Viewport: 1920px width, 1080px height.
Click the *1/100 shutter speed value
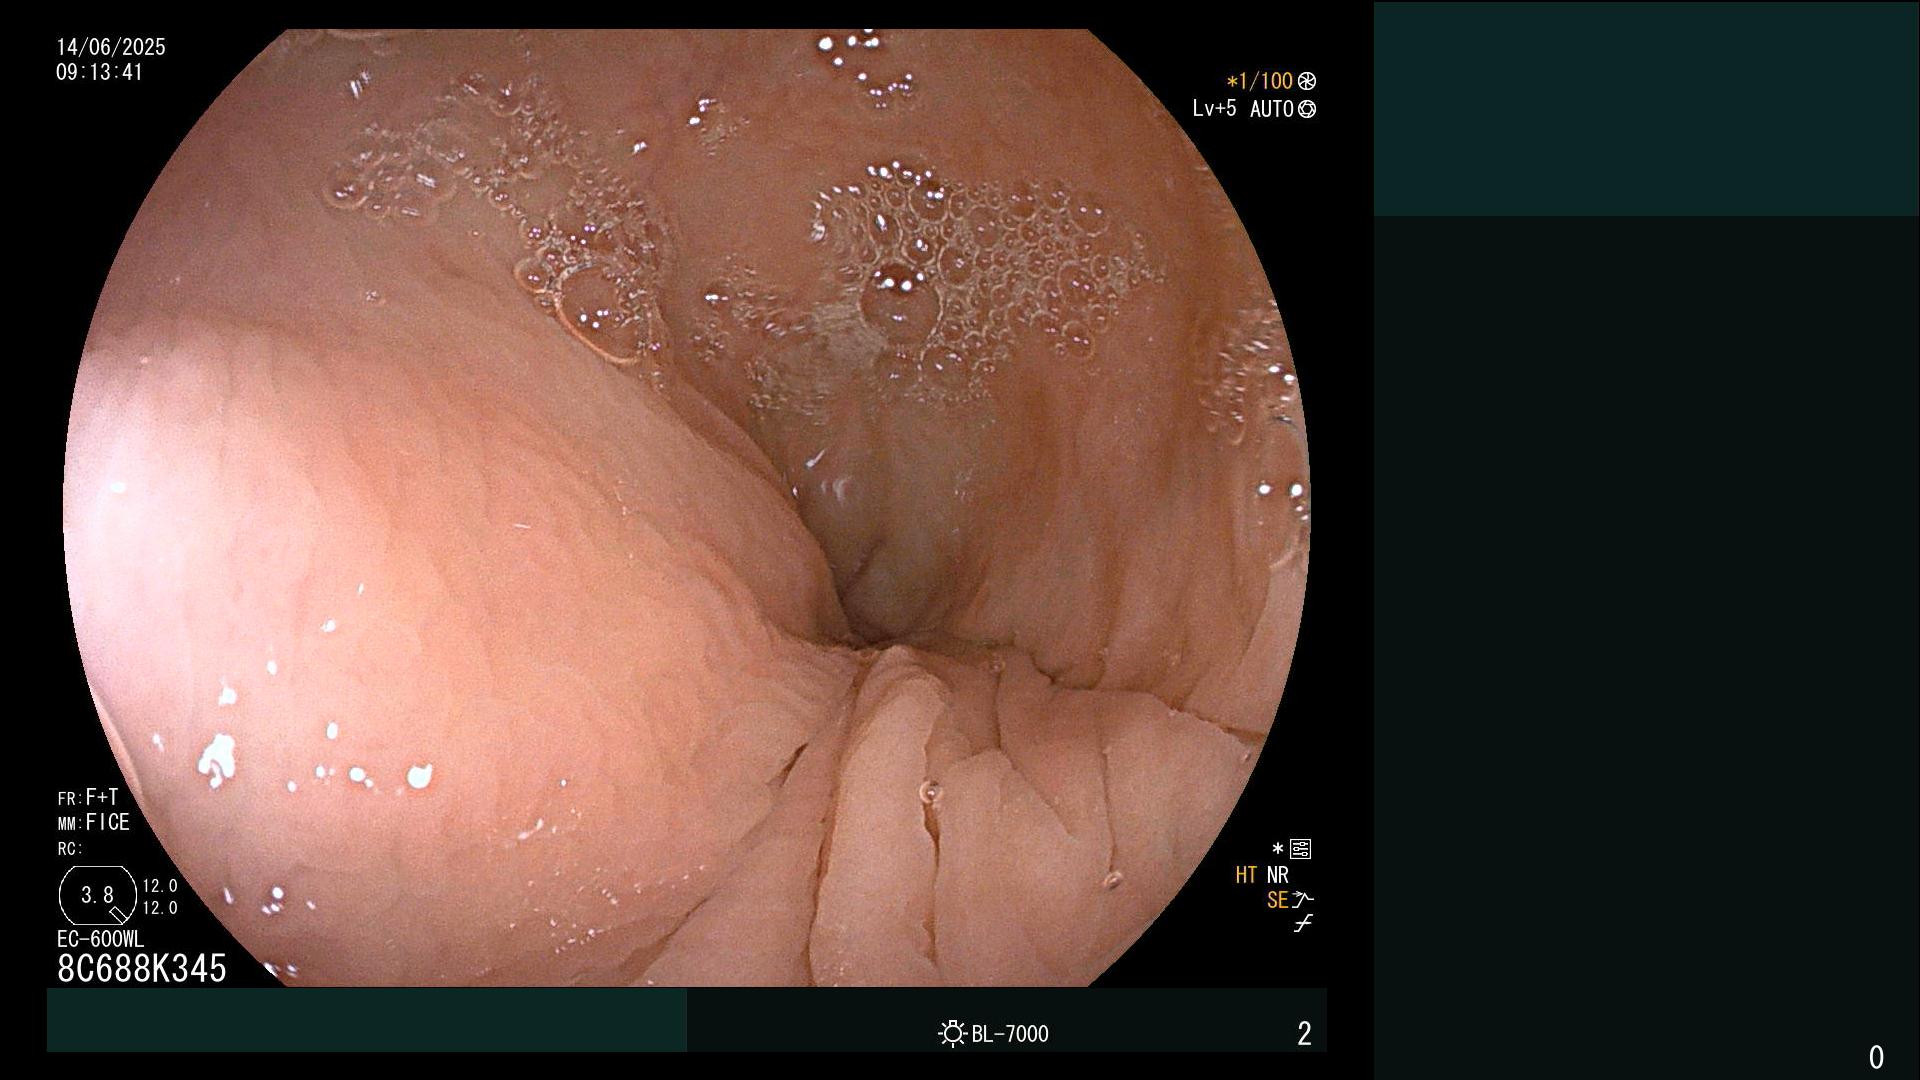click(x=1259, y=81)
